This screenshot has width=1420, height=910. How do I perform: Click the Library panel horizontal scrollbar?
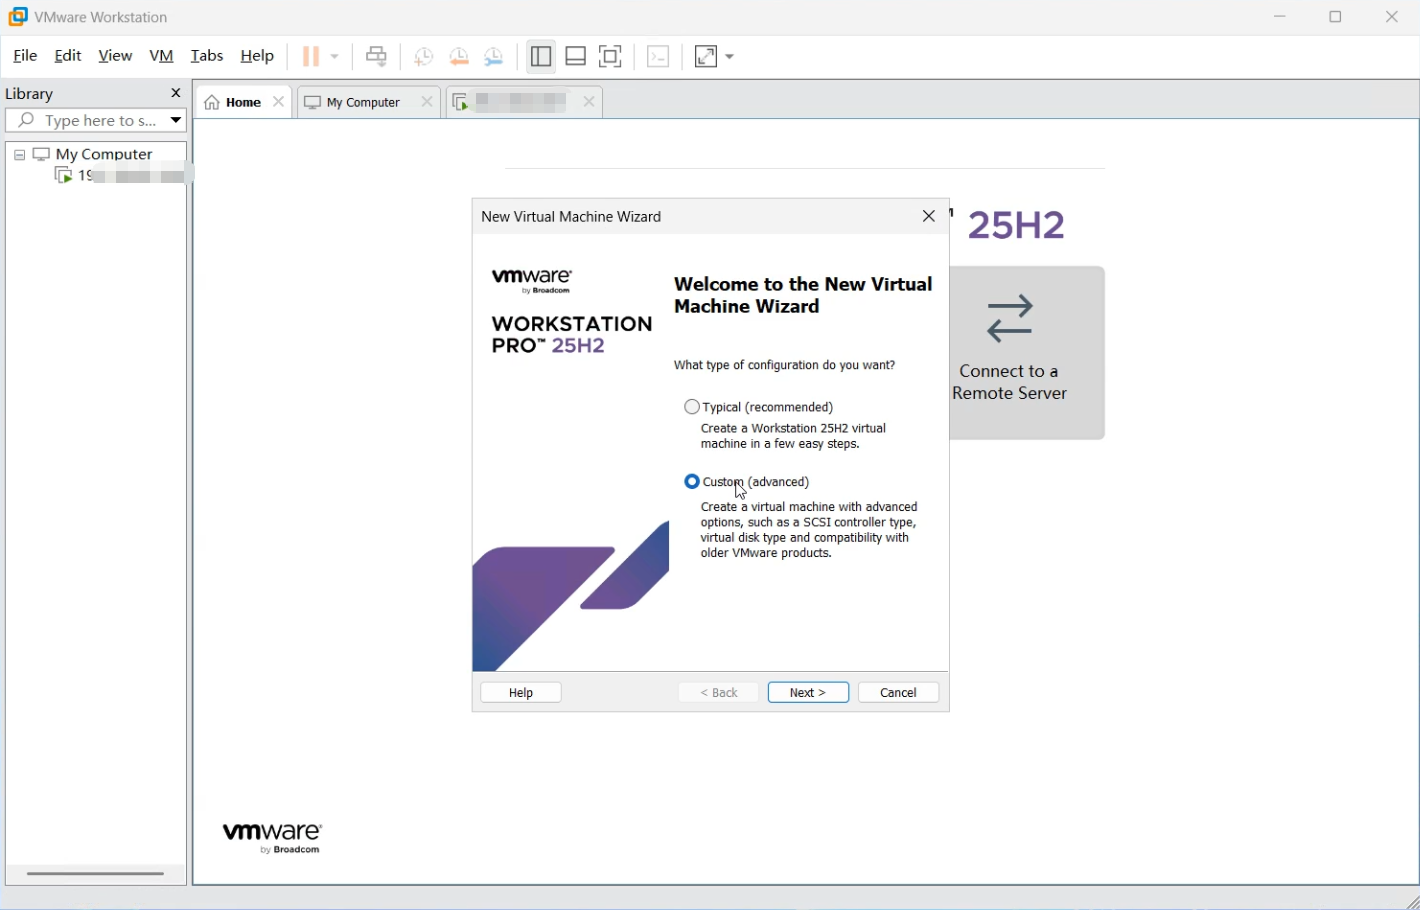click(95, 874)
